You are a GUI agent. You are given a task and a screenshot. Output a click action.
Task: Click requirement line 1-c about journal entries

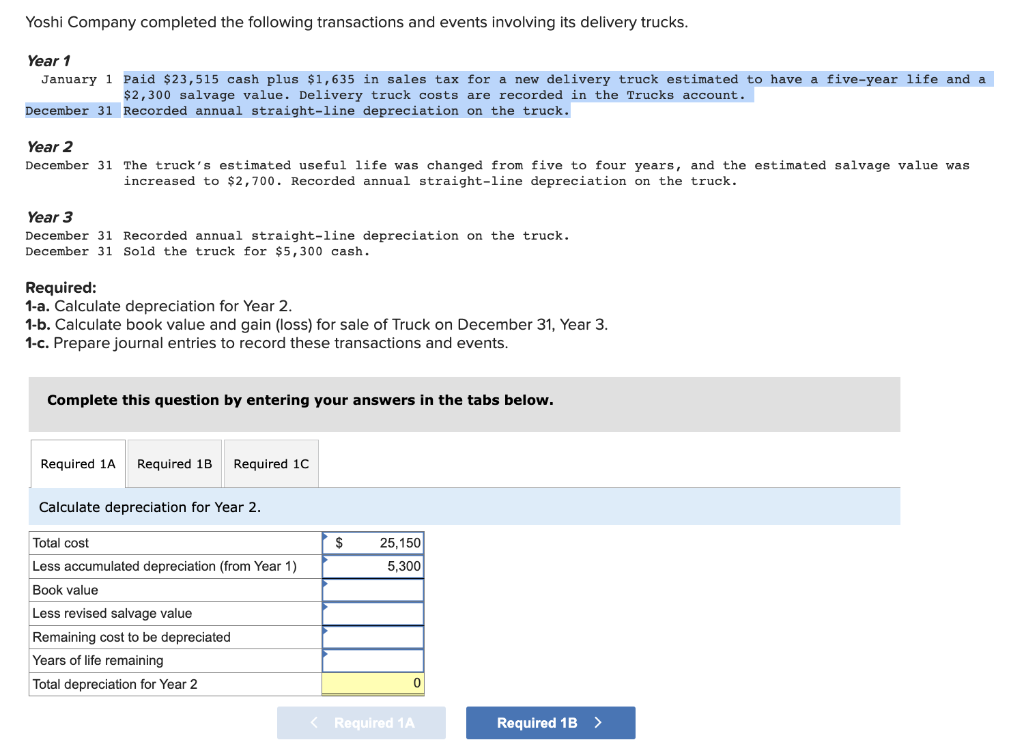click(x=266, y=343)
